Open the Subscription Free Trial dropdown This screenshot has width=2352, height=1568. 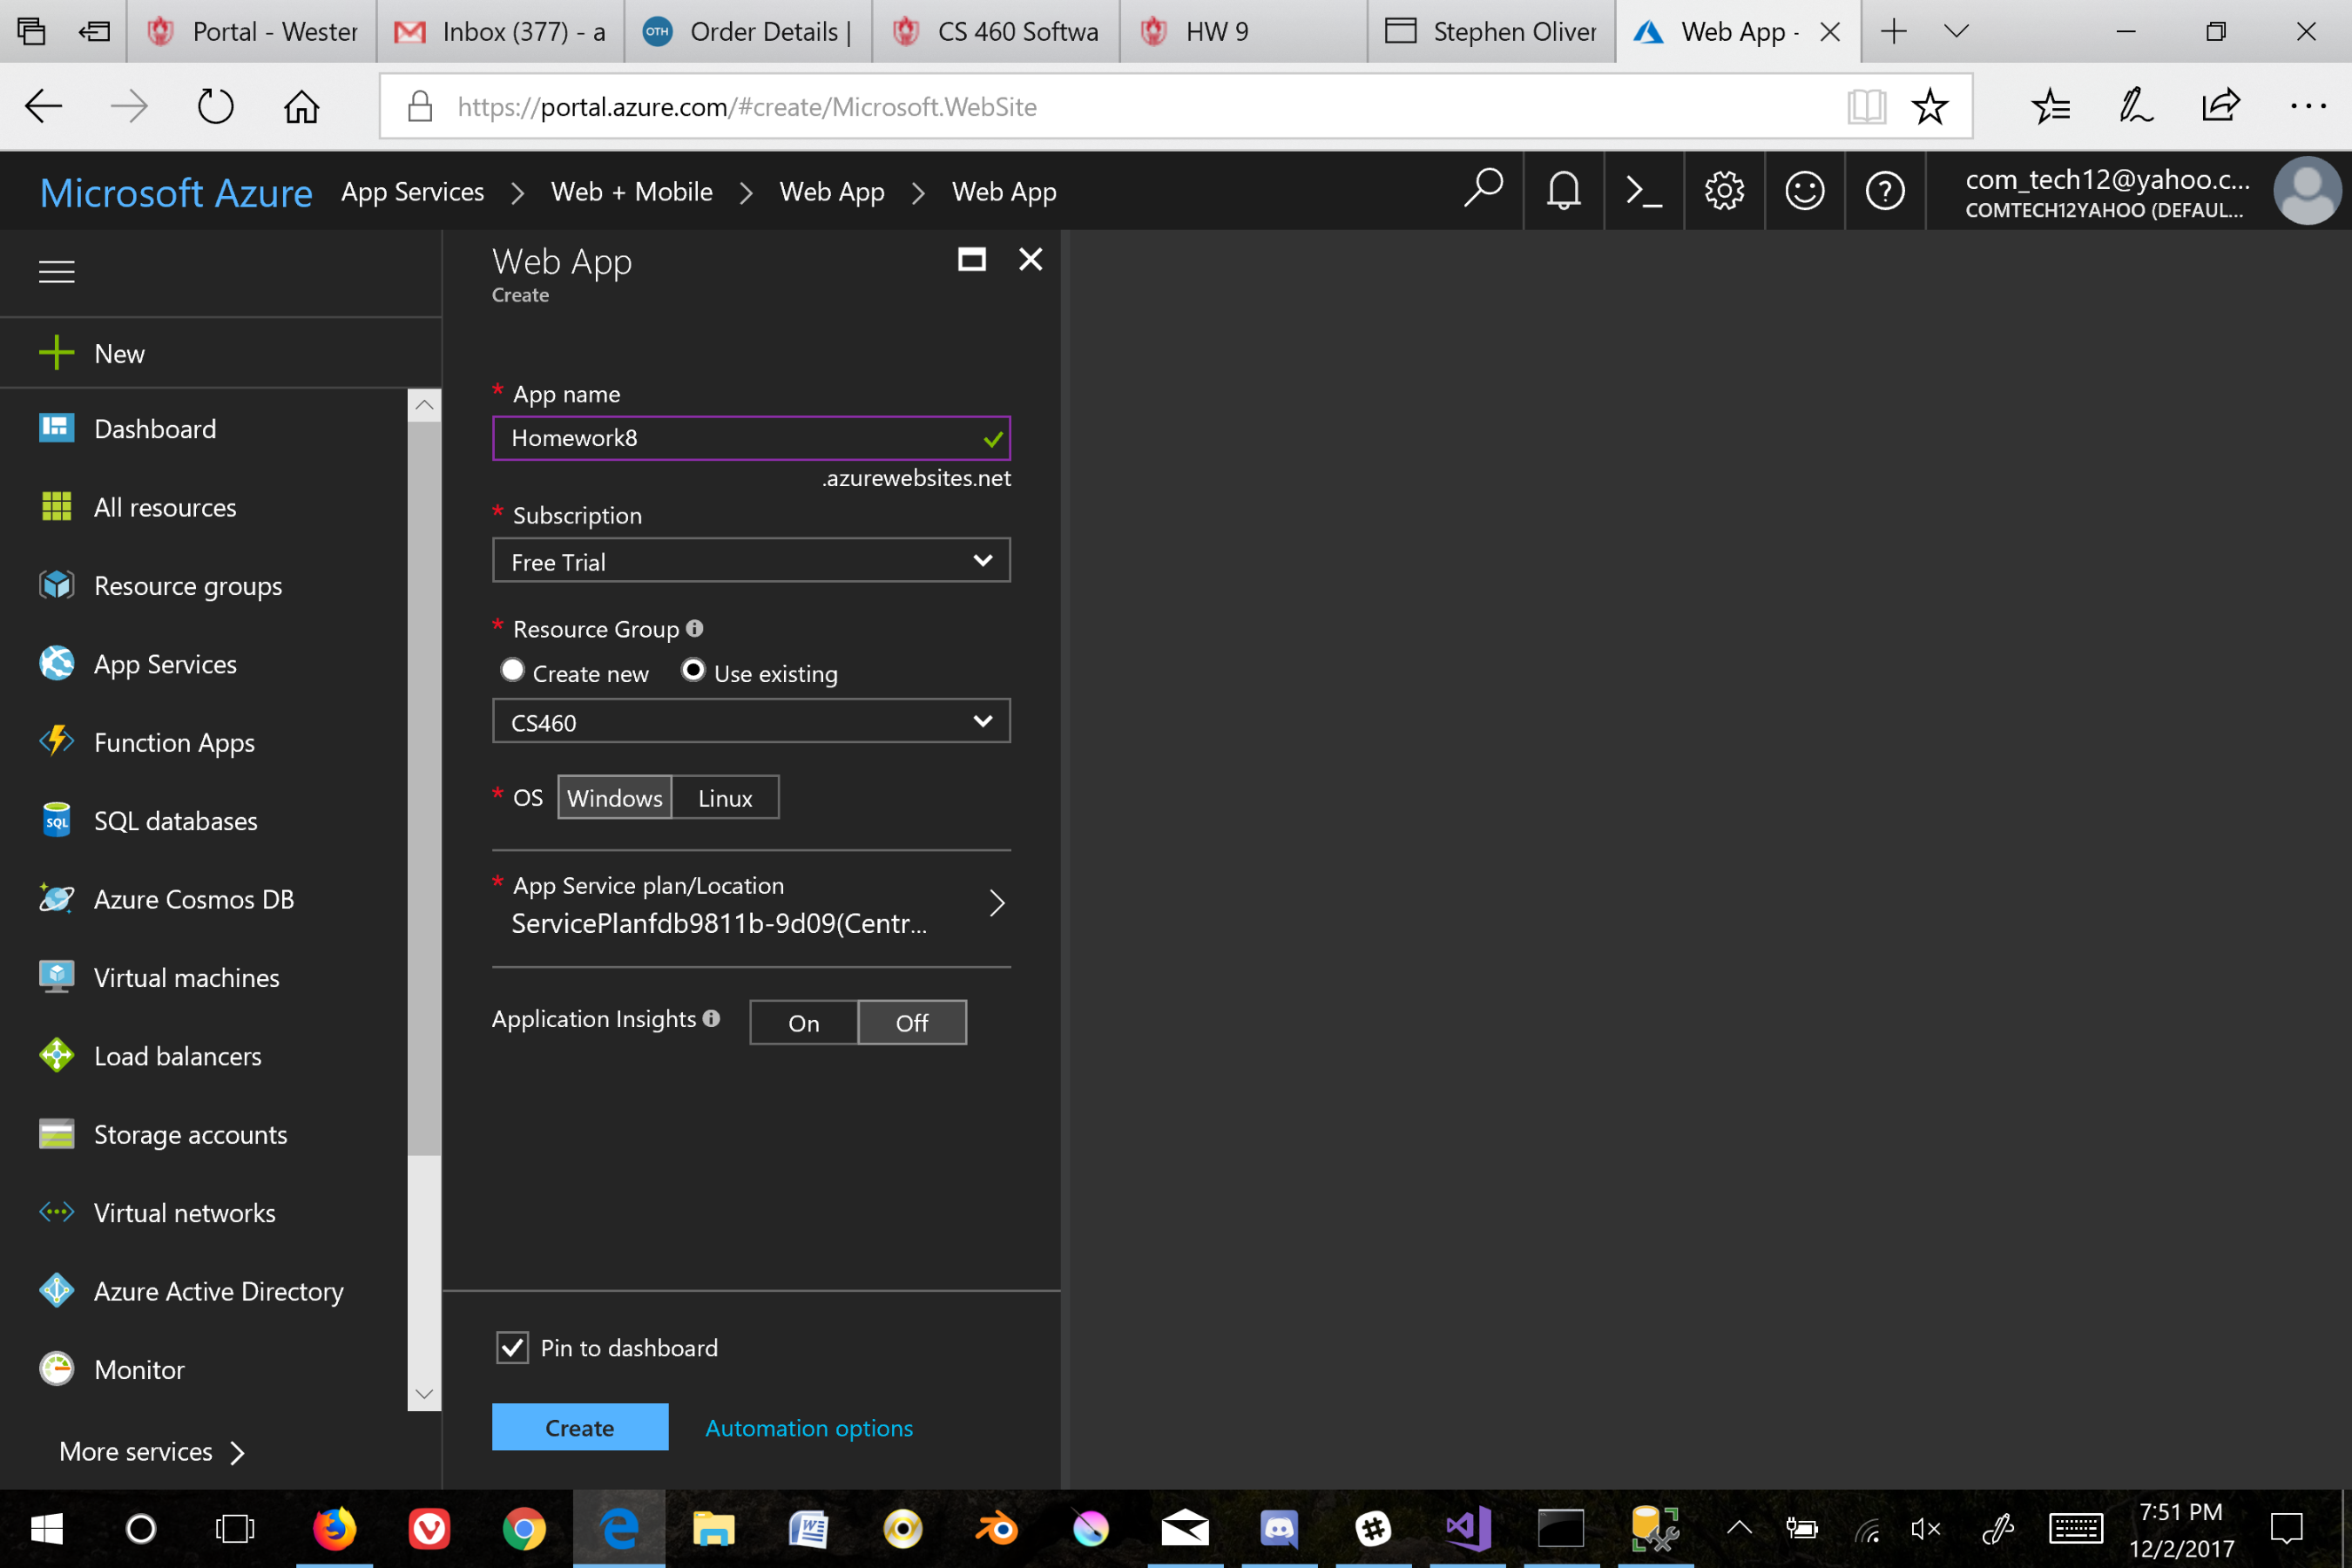coord(751,561)
